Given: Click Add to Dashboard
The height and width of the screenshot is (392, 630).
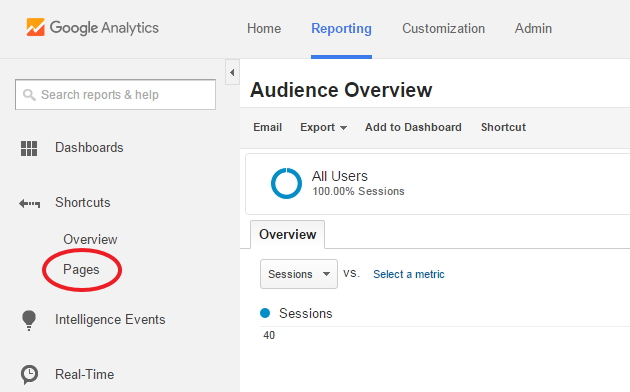Looking at the screenshot, I should 413,127.
